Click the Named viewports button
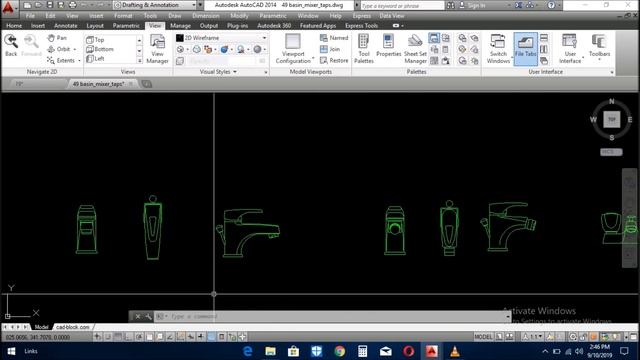Image resolution: width=640 pixels, height=360 pixels. (334, 38)
